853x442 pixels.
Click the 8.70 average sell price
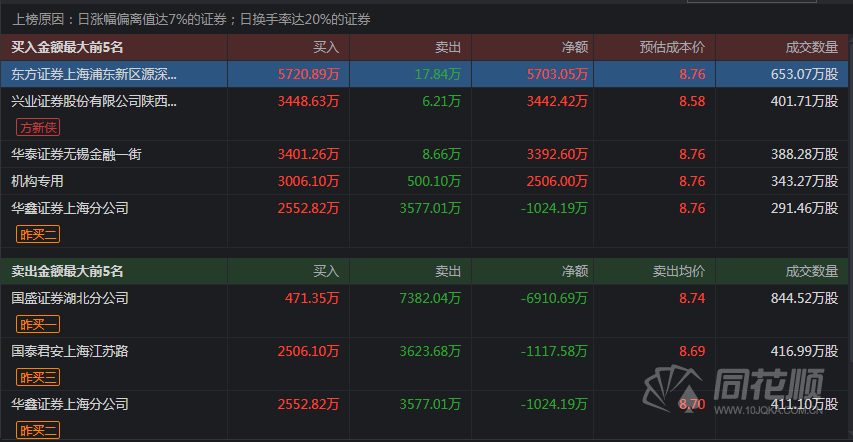point(692,404)
